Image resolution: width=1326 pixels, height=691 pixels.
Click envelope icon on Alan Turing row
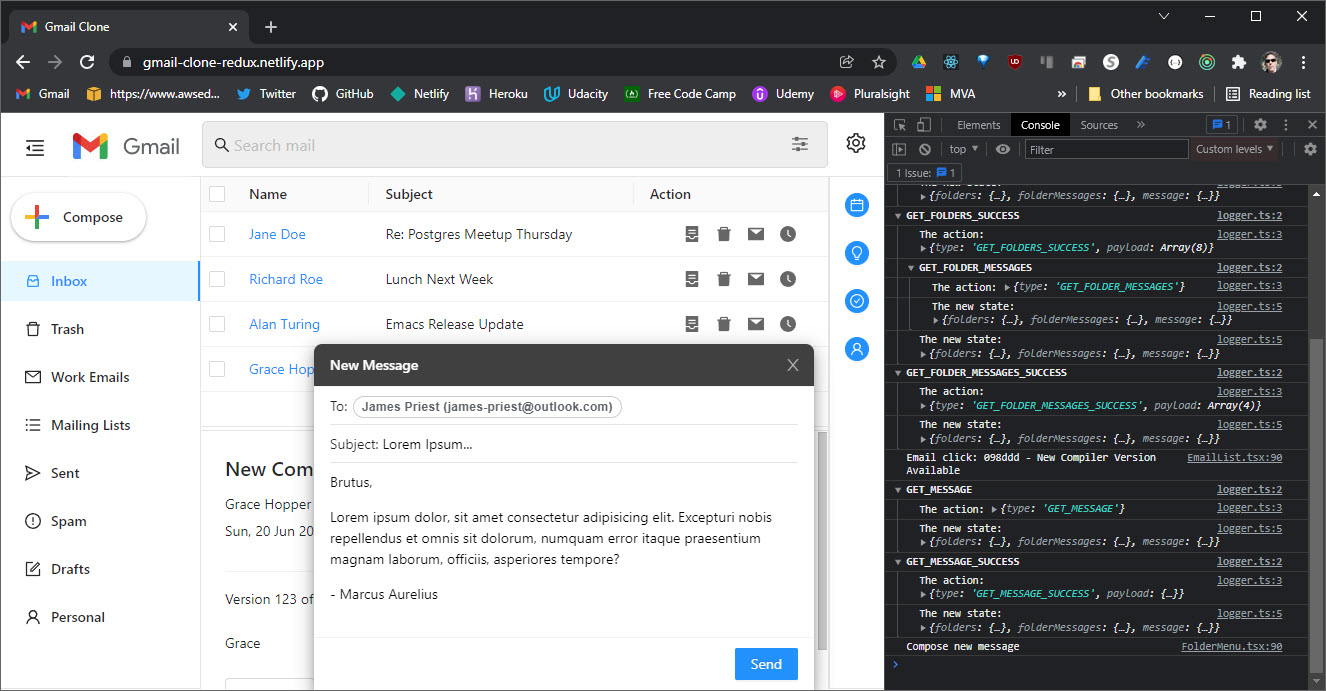[x=756, y=324]
